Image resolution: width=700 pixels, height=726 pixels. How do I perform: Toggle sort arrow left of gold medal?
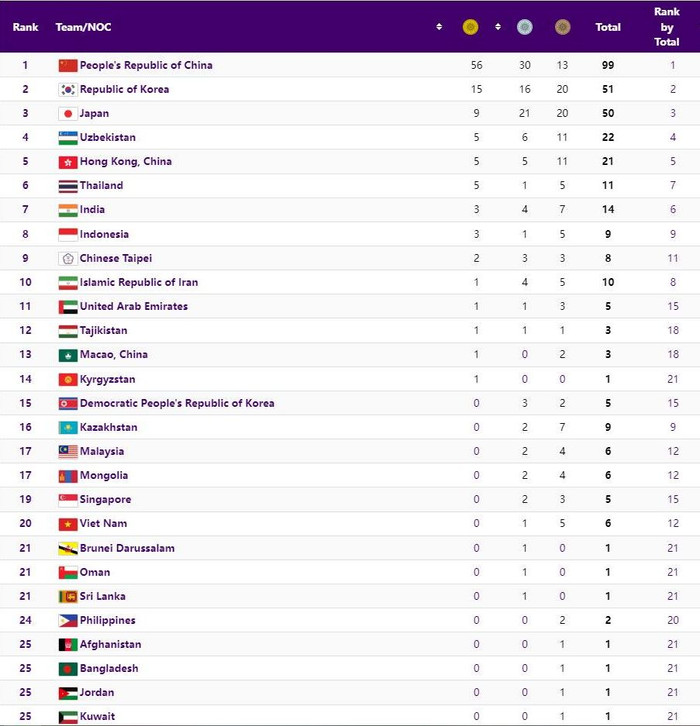coord(440,27)
